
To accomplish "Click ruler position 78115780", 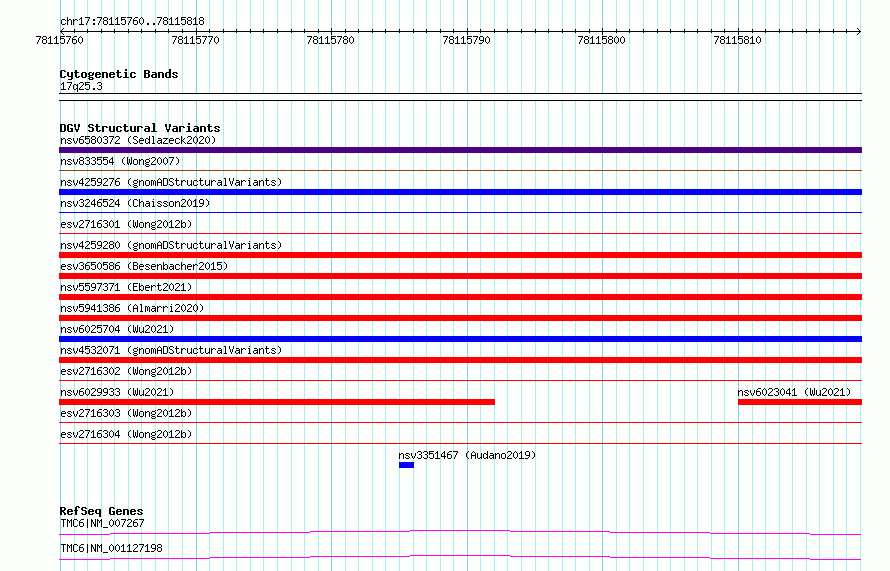I will pyautogui.click(x=330, y=40).
